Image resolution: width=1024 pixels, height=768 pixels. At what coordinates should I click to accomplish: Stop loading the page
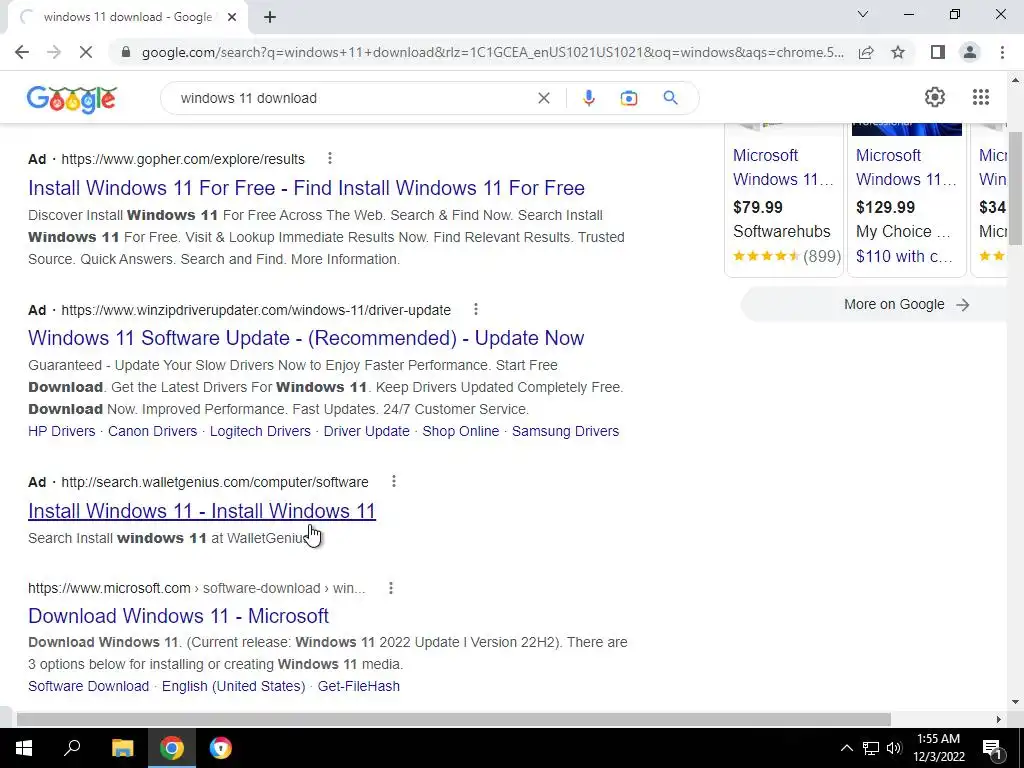click(86, 52)
